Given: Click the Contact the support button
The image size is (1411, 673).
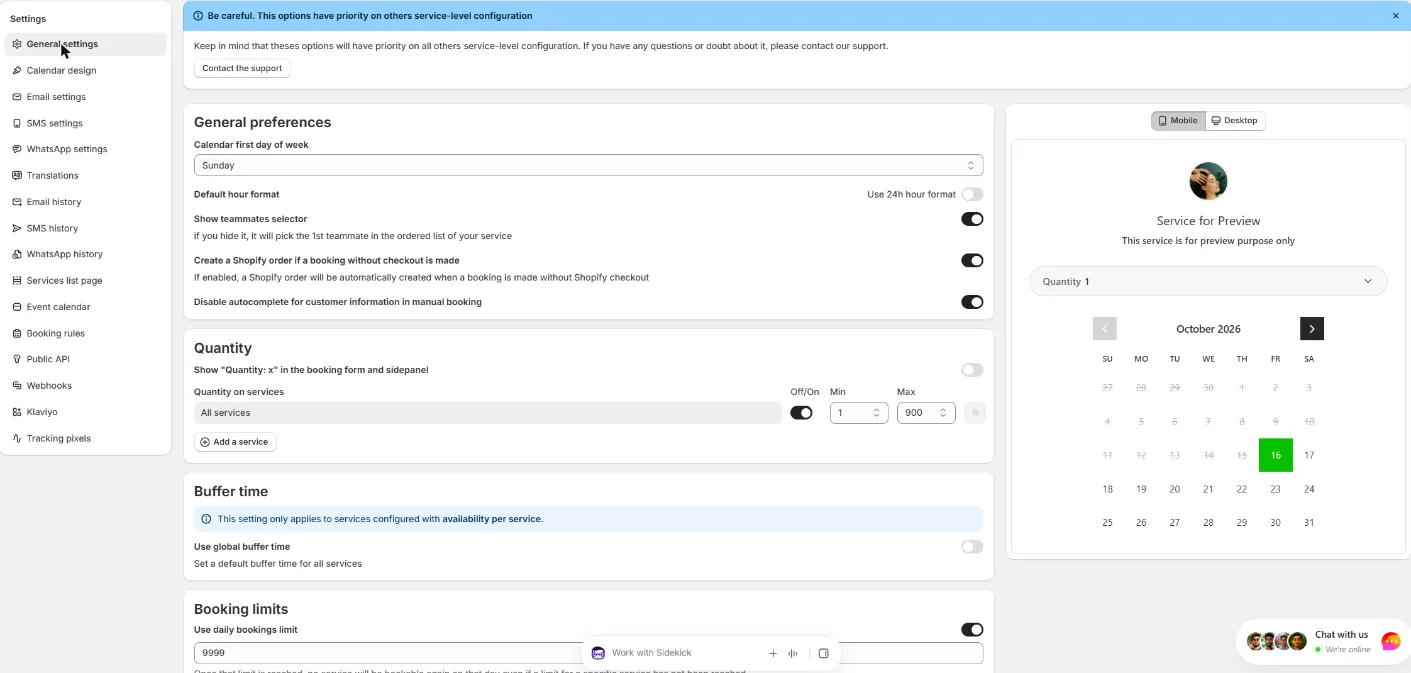Looking at the screenshot, I should [x=242, y=68].
